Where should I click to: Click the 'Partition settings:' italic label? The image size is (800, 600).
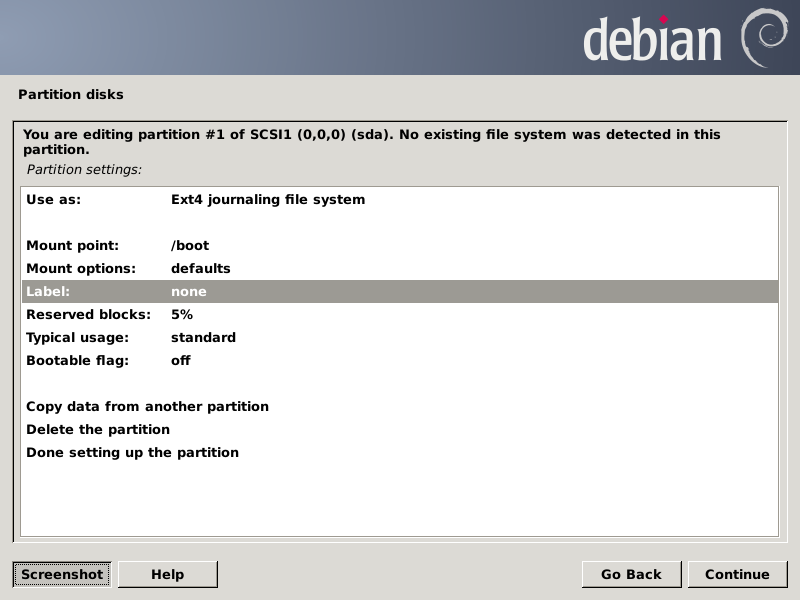84,169
